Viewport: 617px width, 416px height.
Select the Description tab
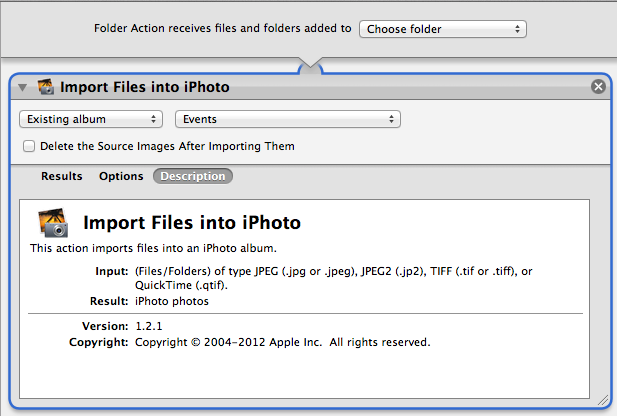193,176
